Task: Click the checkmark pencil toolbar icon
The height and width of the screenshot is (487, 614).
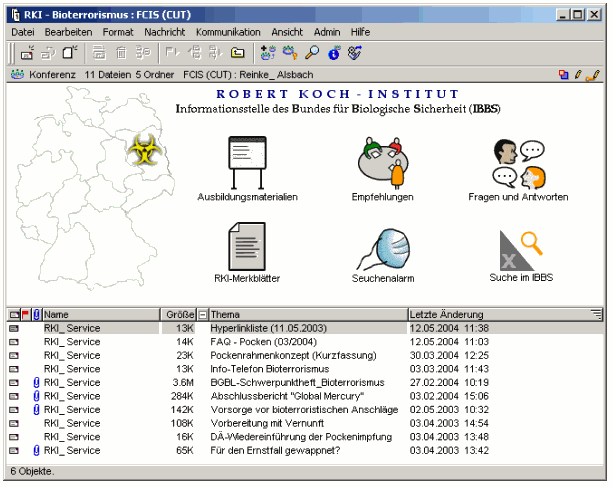Action: point(355,53)
